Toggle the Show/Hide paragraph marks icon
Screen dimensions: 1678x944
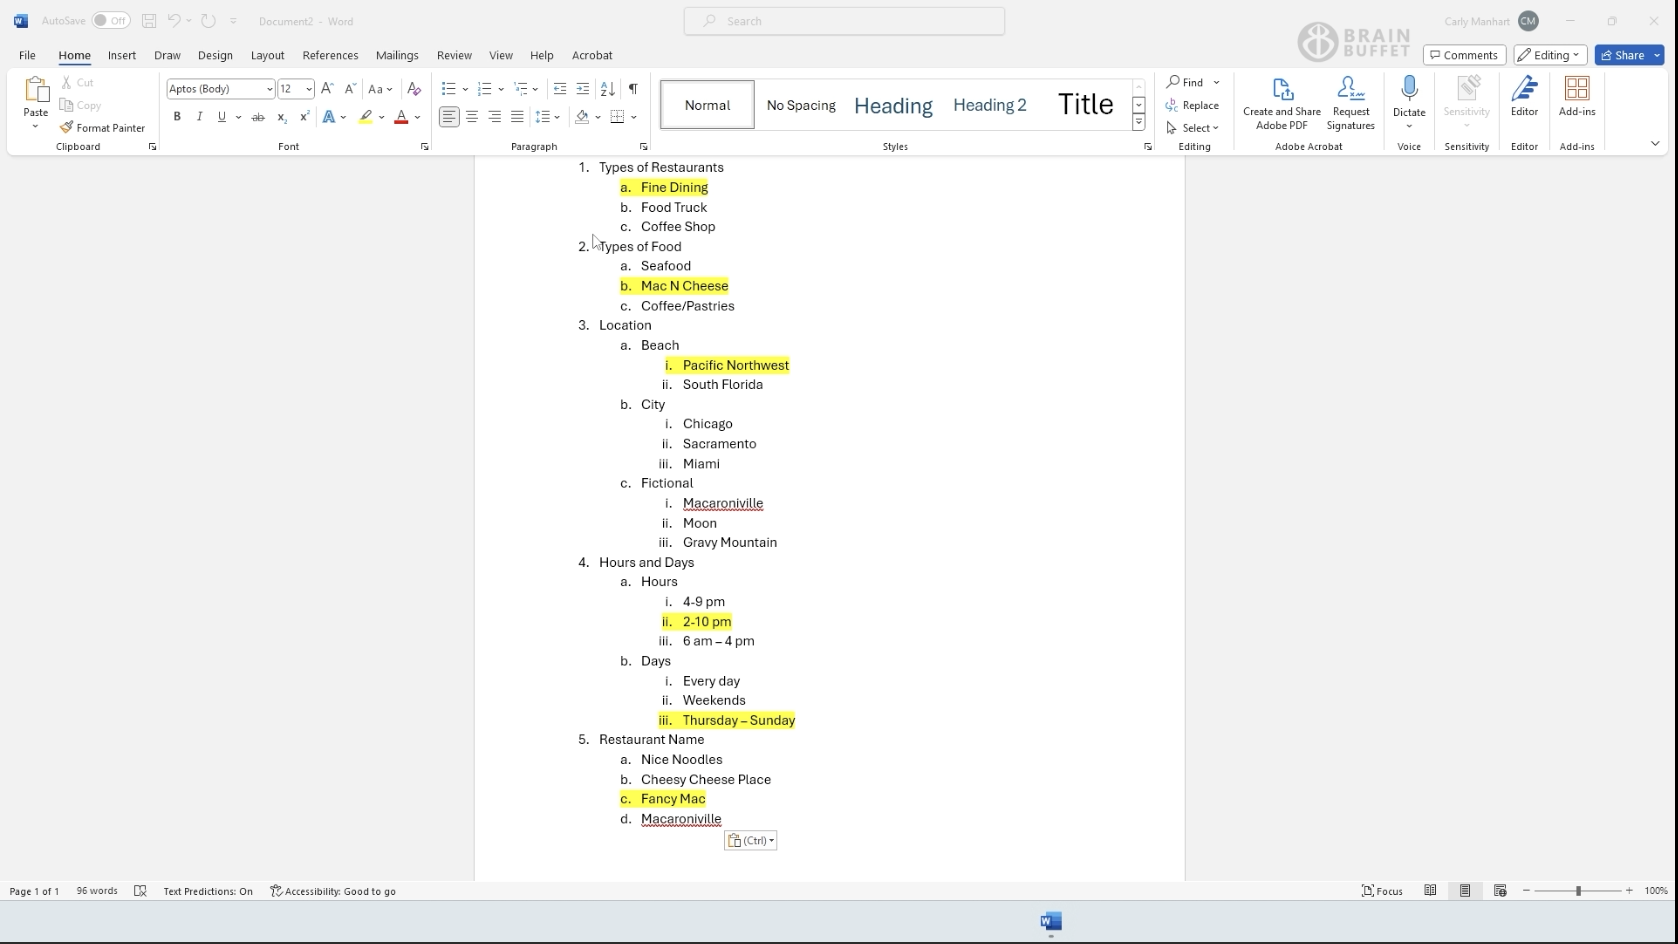[633, 89]
